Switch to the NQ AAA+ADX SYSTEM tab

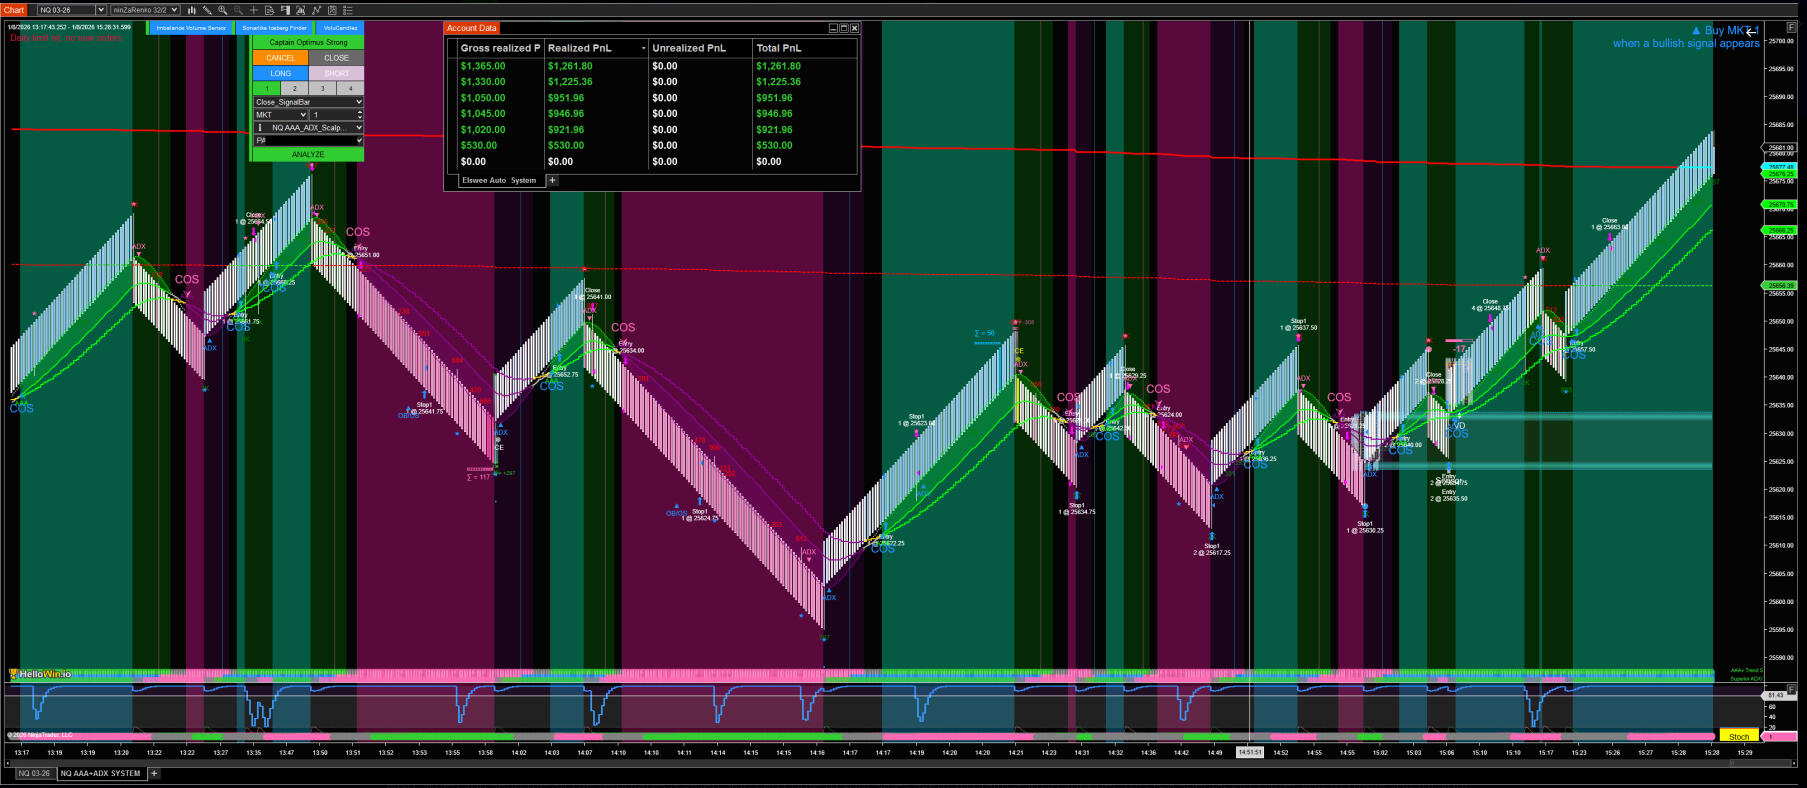coord(100,773)
